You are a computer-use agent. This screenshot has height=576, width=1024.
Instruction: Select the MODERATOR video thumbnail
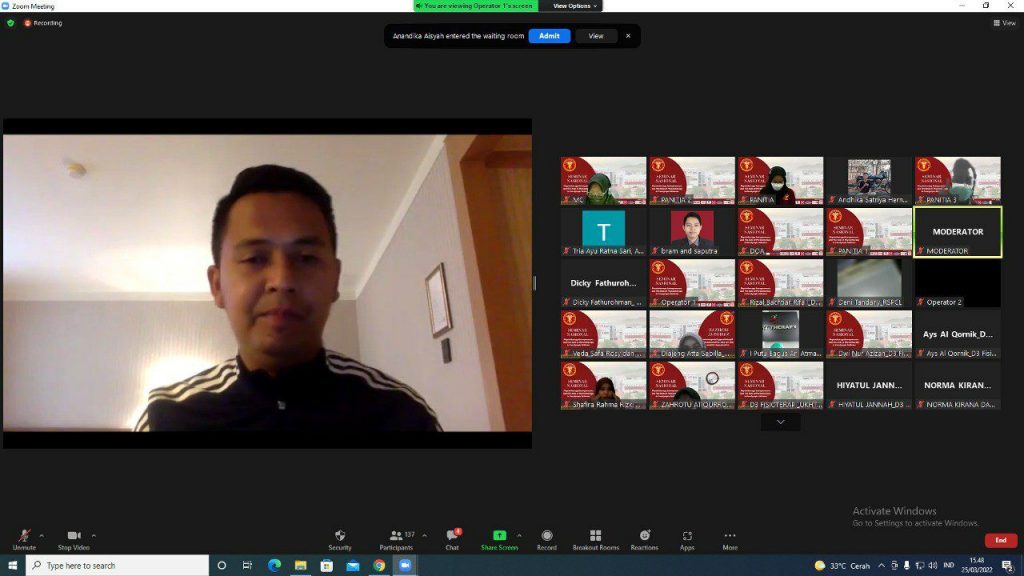click(x=957, y=232)
